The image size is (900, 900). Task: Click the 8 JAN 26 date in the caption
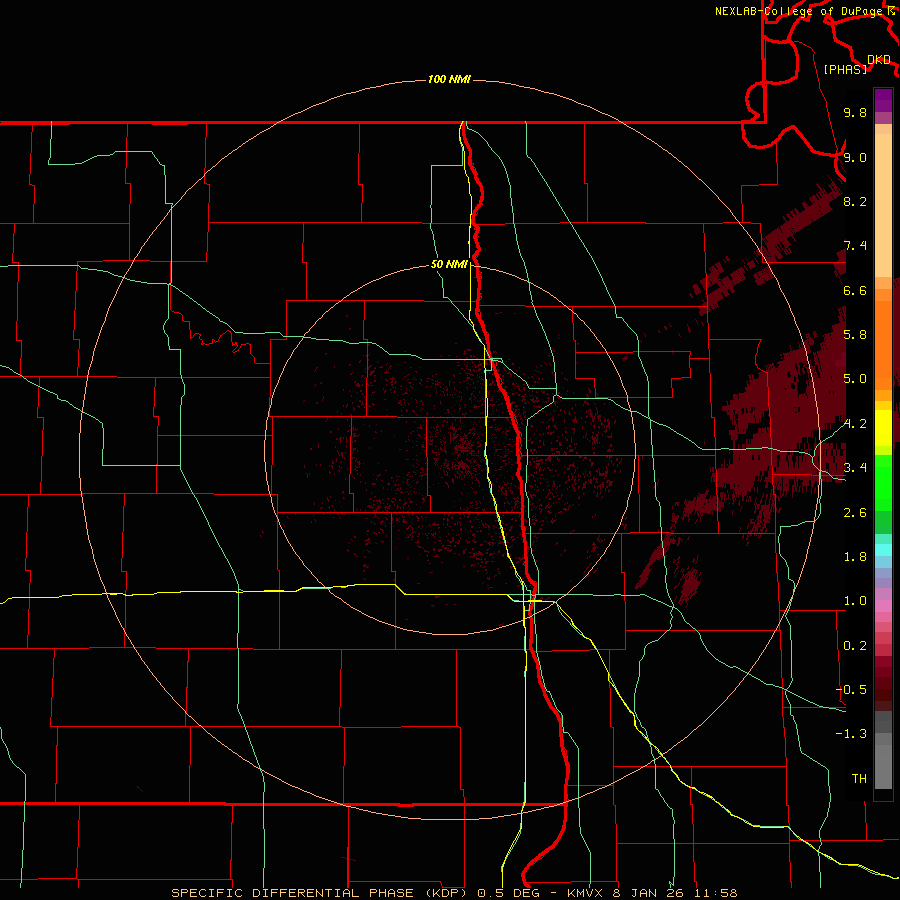click(x=648, y=893)
